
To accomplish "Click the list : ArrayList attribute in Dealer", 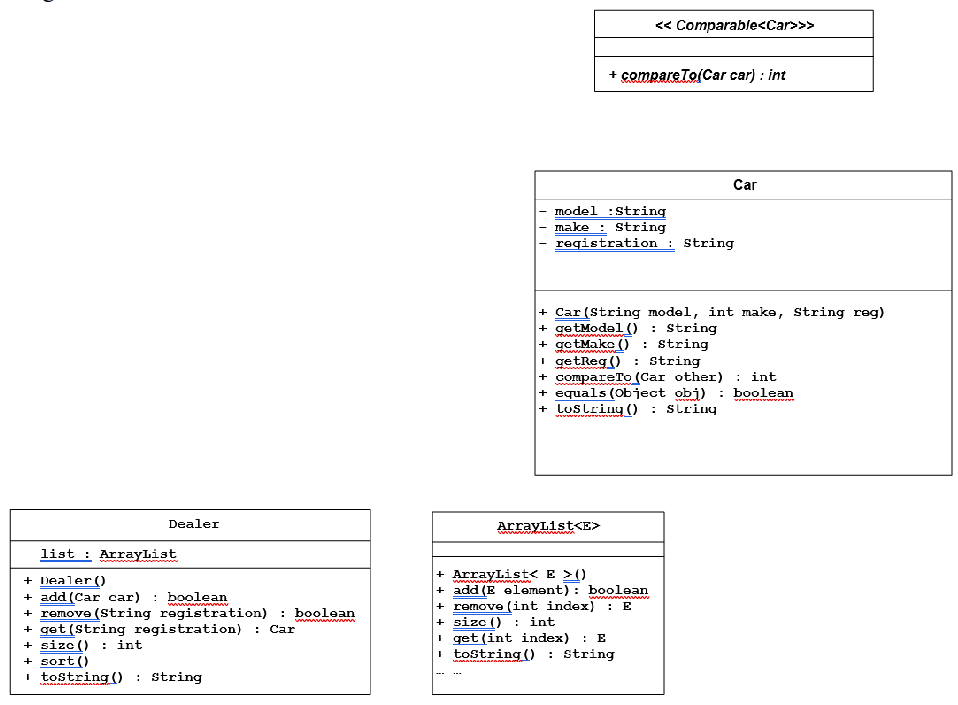I will tap(108, 553).
